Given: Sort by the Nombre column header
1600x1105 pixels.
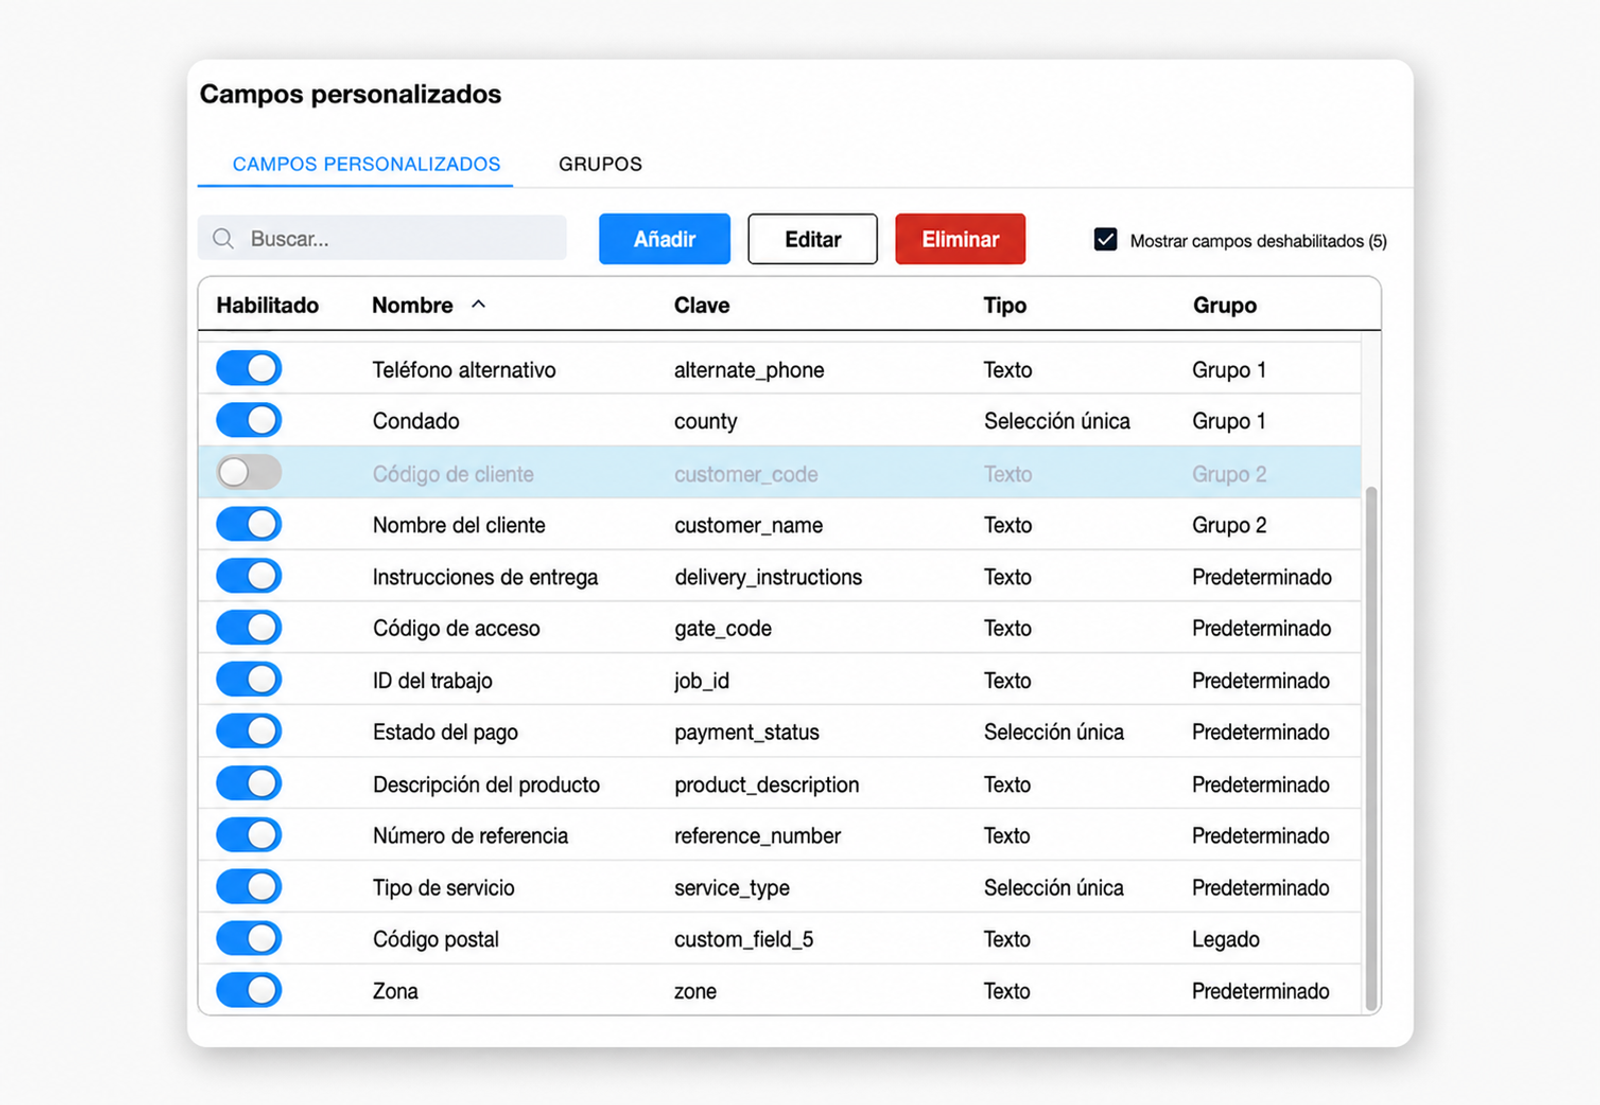Looking at the screenshot, I should pos(412,305).
